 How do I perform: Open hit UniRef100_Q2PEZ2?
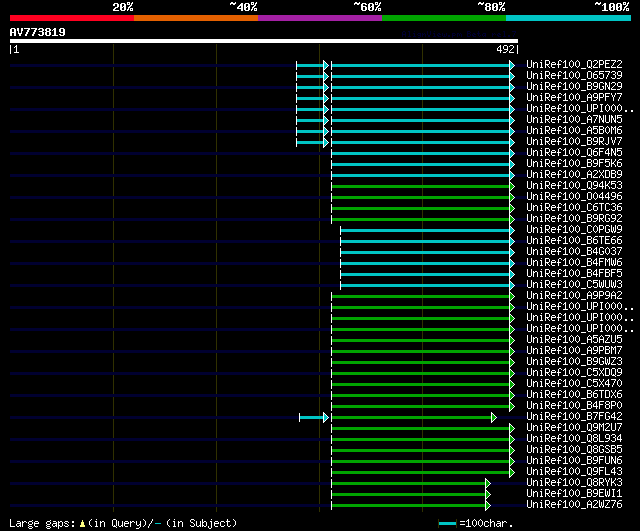coord(574,64)
